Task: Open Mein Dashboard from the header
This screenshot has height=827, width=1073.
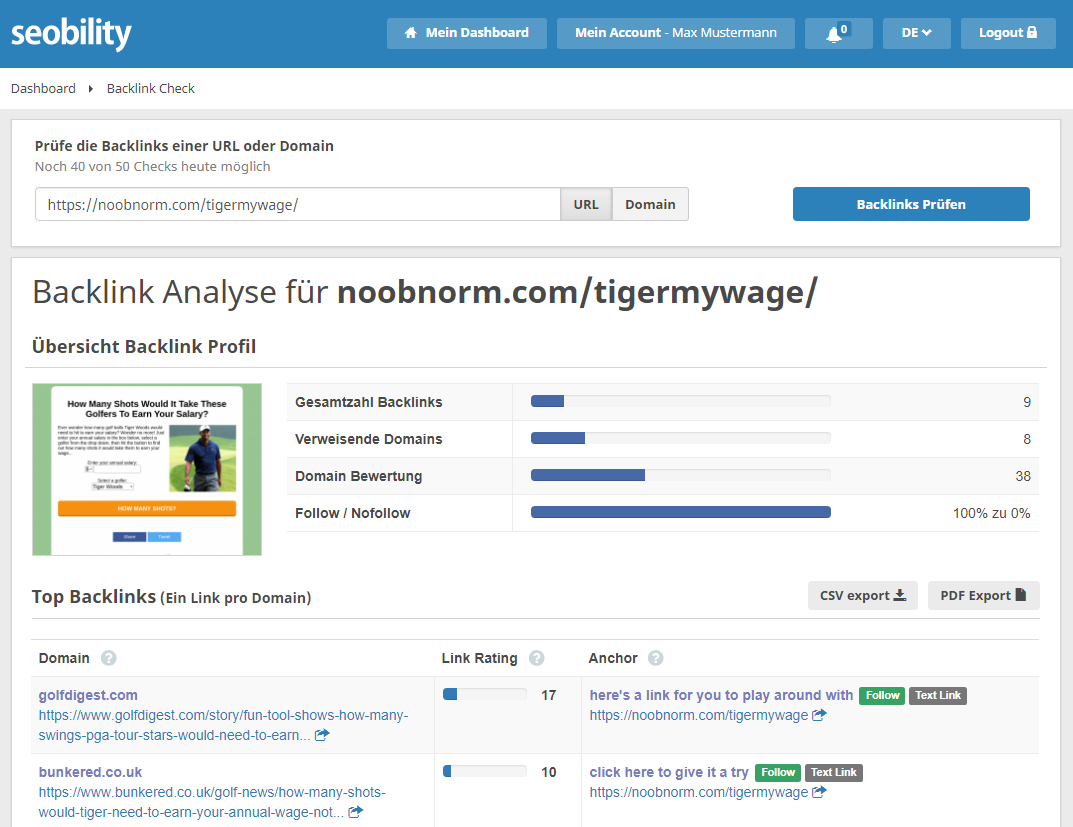Action: [467, 33]
